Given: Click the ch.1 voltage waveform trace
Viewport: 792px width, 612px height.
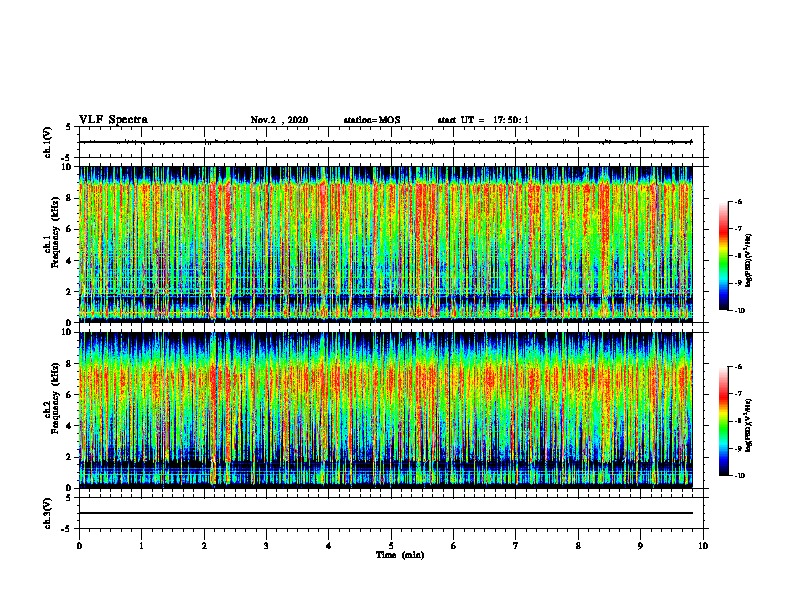Looking at the screenshot, I should [x=386, y=142].
